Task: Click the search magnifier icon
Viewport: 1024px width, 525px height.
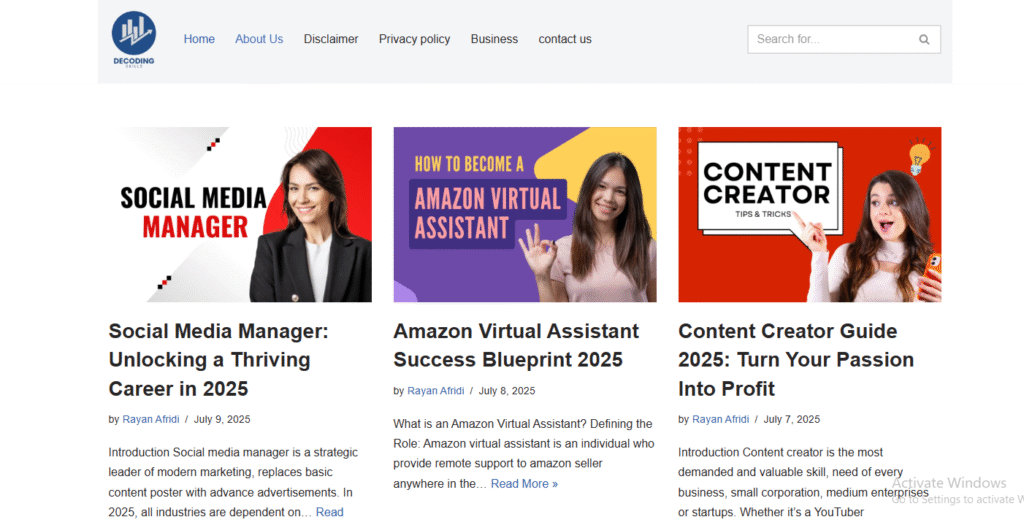Action: [924, 40]
